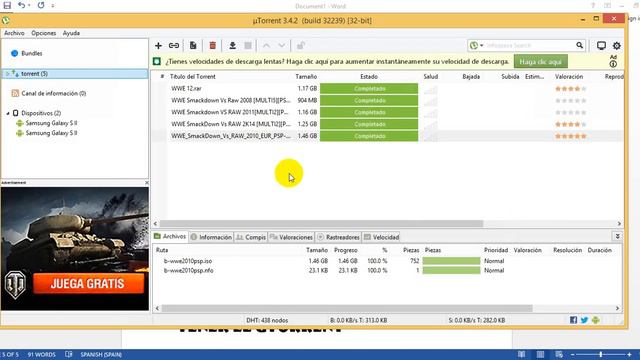Click the torrent list horizontal scrollbar
This screenshot has height=360, width=640.
(x=321, y=224)
